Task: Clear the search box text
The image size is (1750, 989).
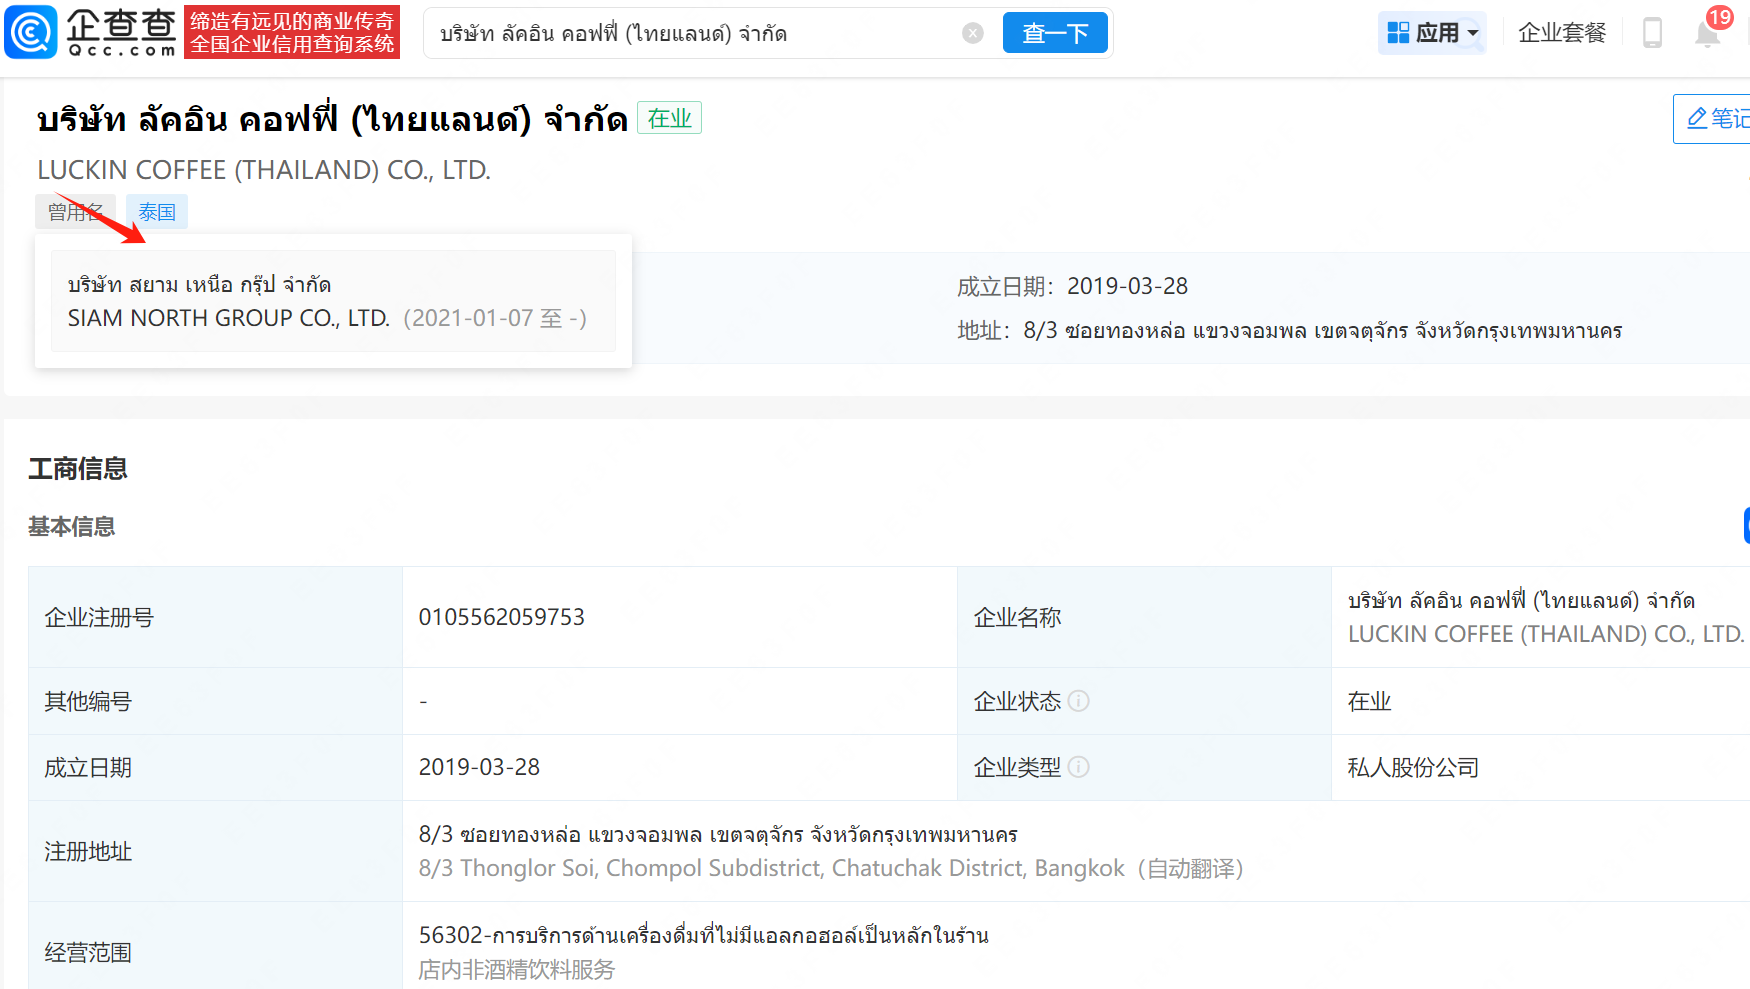Action: click(972, 33)
